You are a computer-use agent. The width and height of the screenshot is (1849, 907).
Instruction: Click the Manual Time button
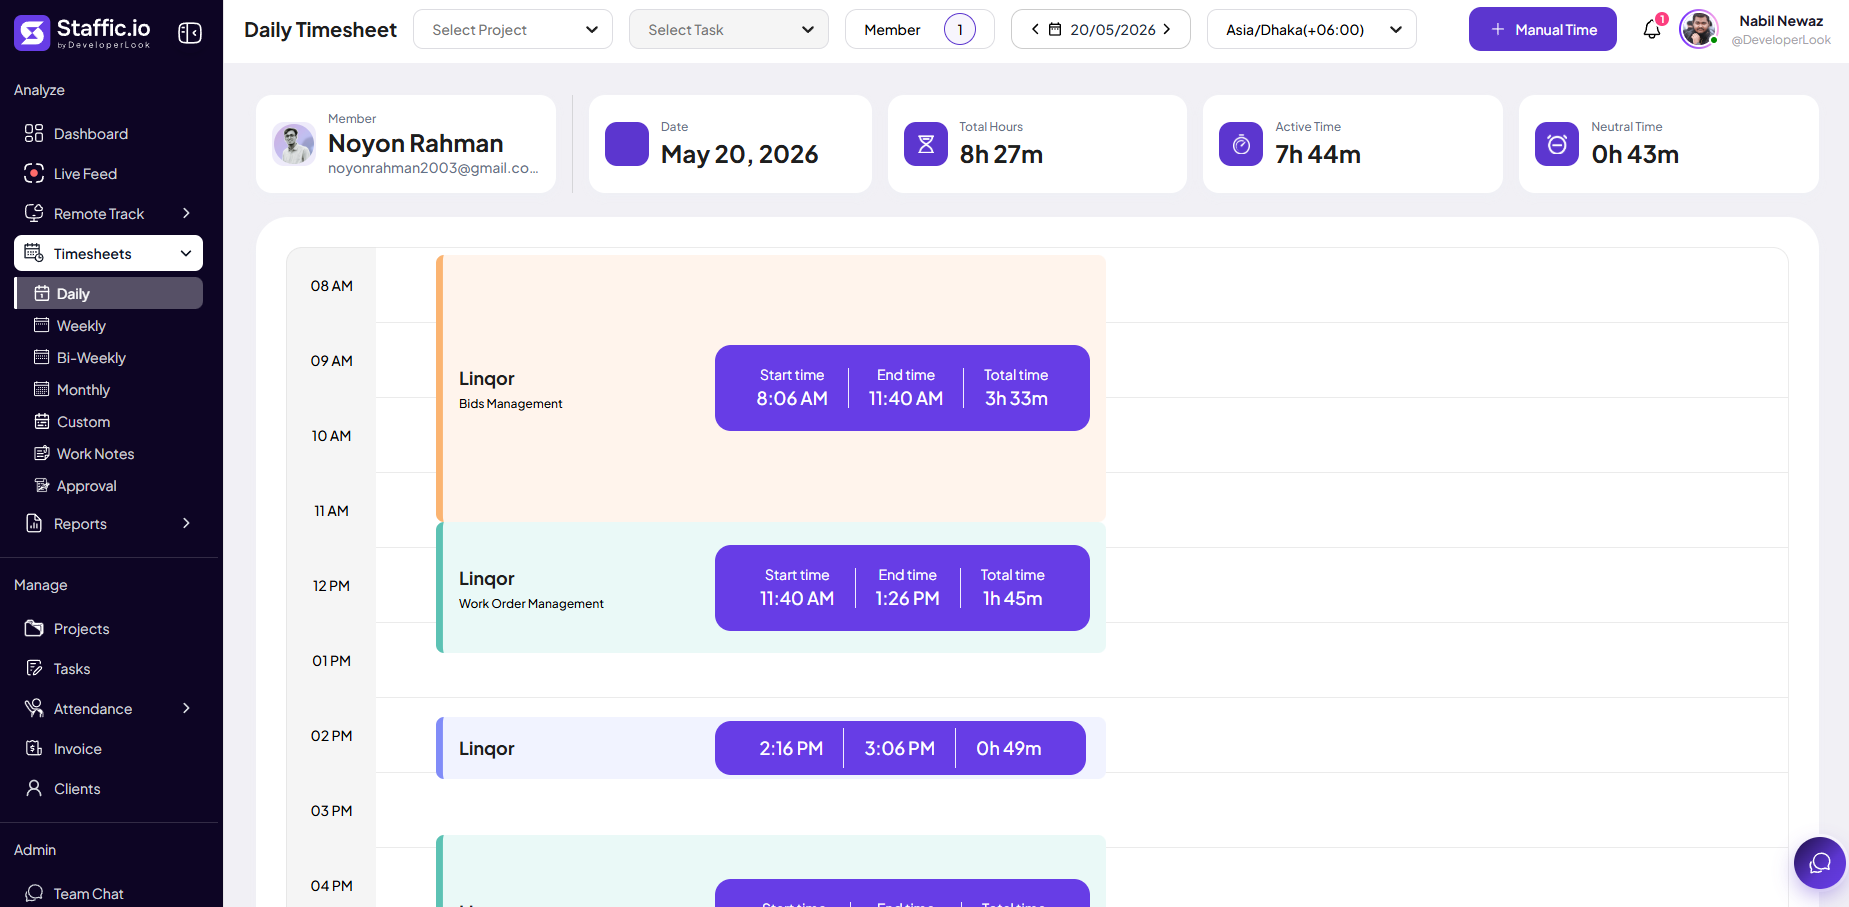pos(1543,29)
